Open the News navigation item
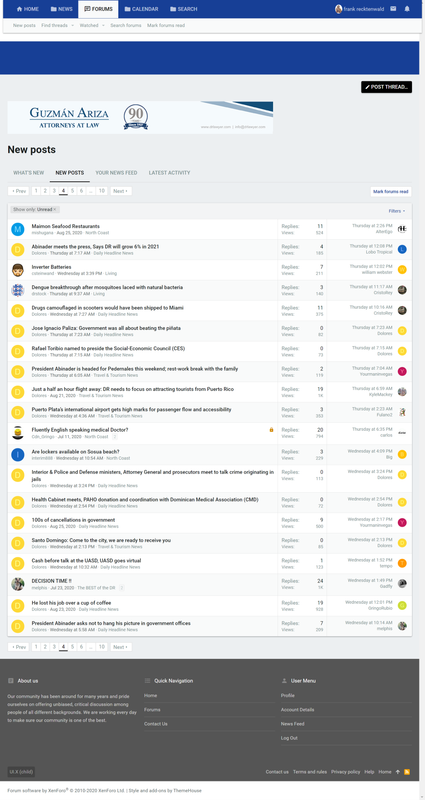Screen dimensions: 425x800 click(62, 9)
